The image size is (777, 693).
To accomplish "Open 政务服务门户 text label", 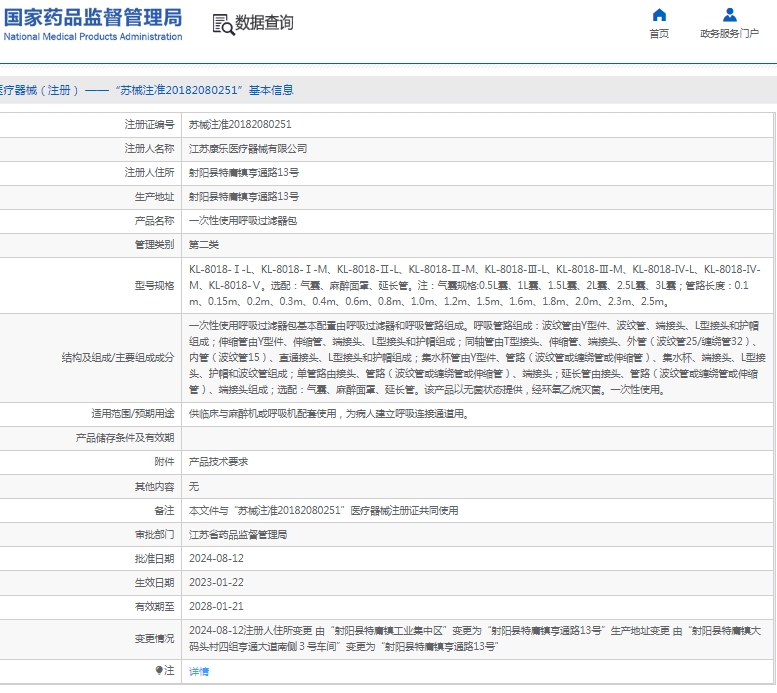I will pos(729,34).
